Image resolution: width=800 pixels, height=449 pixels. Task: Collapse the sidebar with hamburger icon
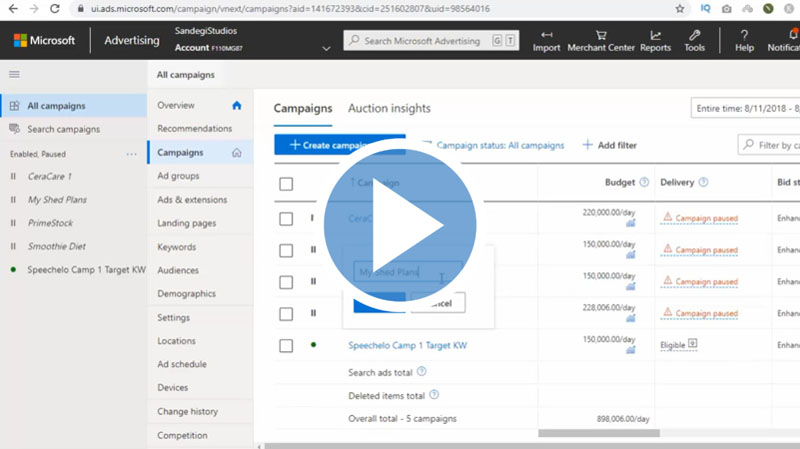14,74
